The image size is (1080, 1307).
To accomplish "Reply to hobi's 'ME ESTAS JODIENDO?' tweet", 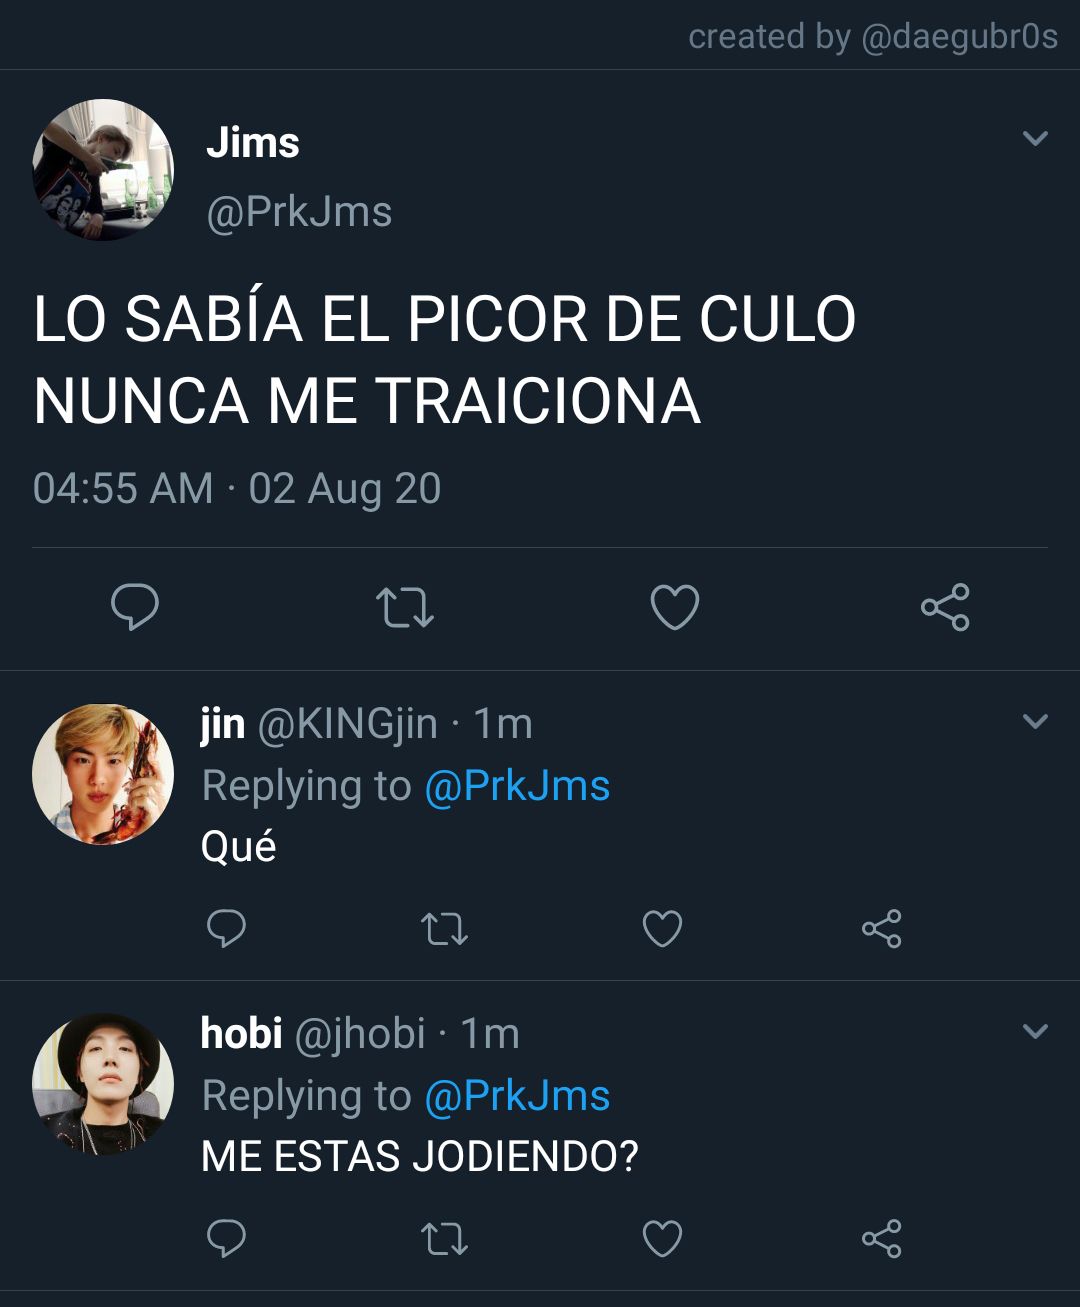I will click(226, 1239).
